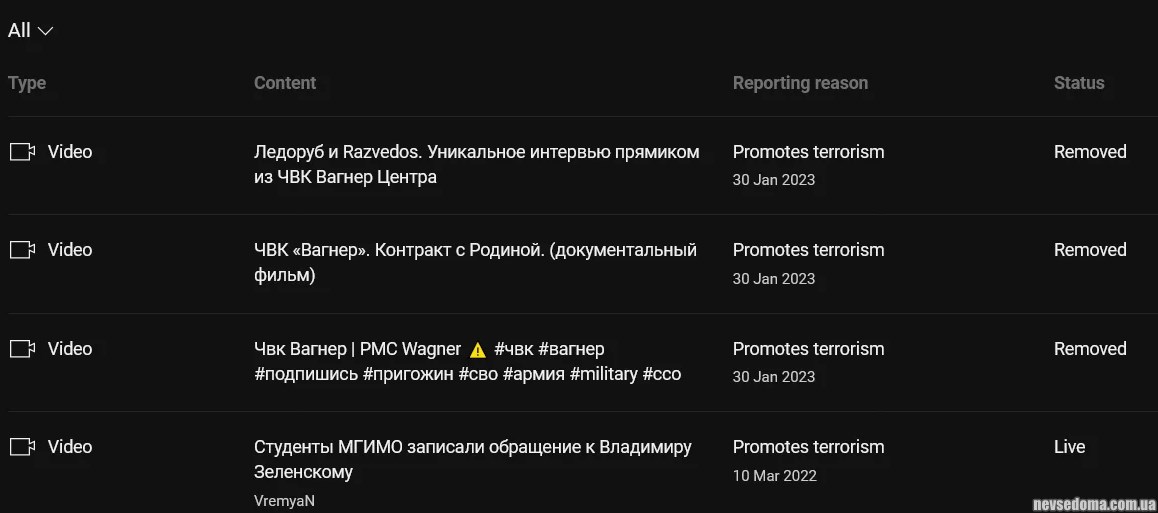Sort by the Type column header
This screenshot has height=513, width=1158.
tap(27, 83)
